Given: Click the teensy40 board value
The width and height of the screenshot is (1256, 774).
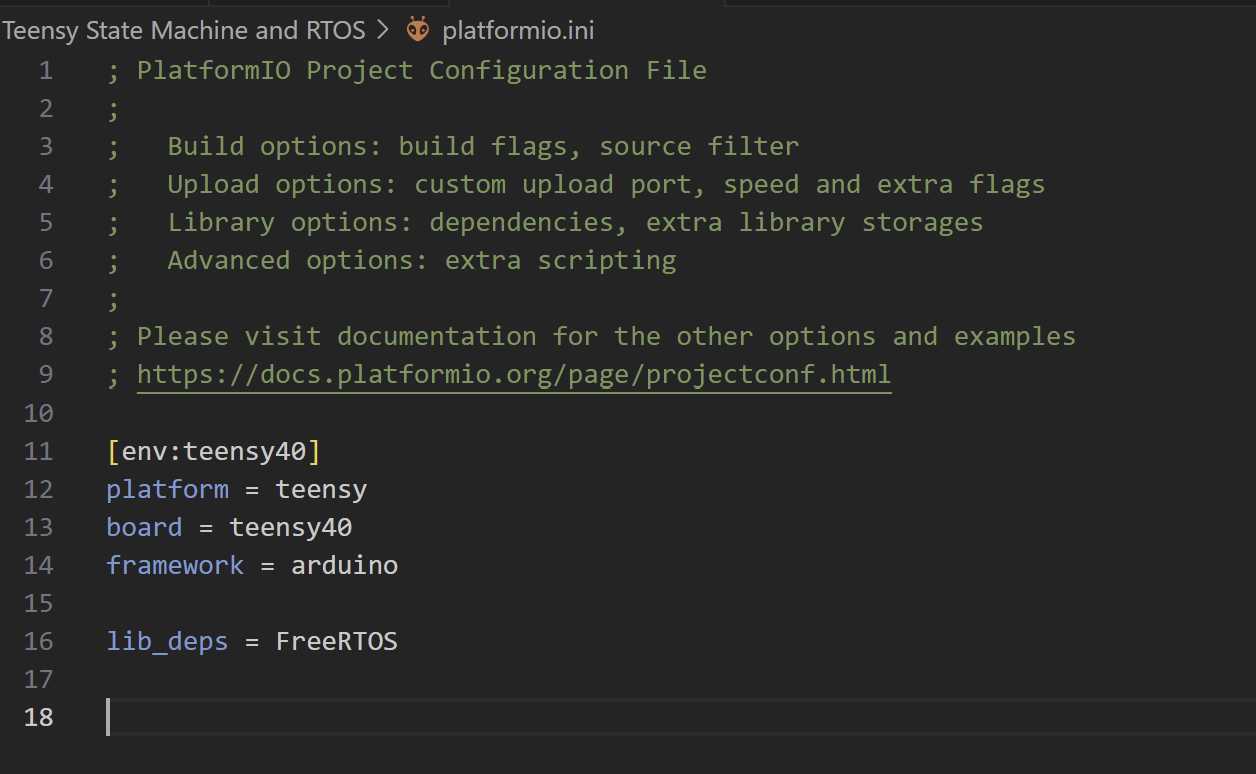Looking at the screenshot, I should (291, 527).
